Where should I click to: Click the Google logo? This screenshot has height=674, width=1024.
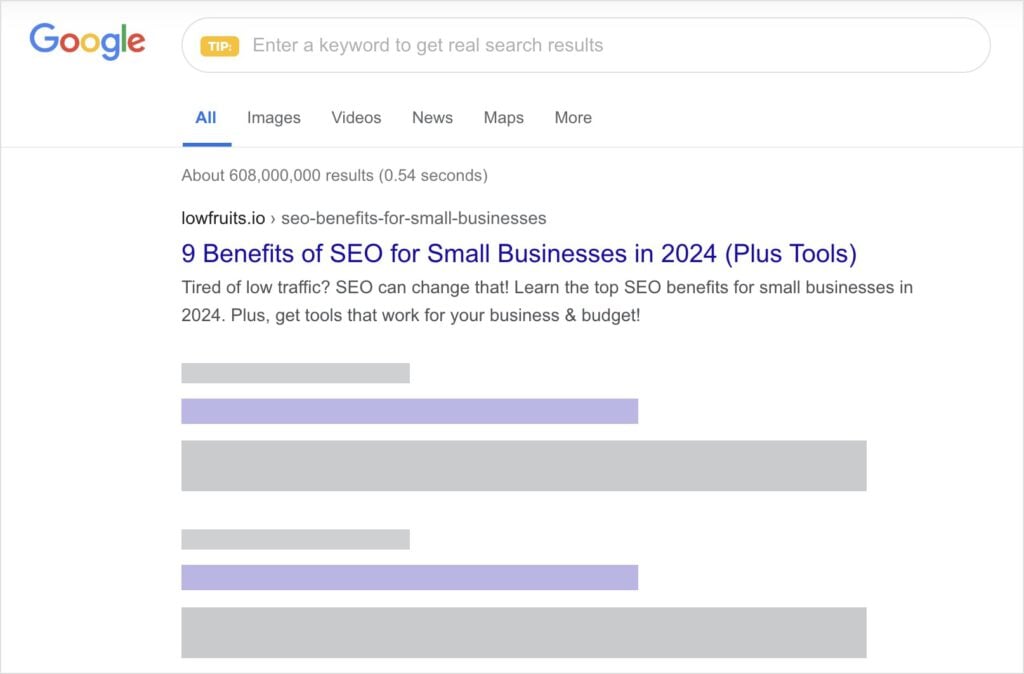tap(86, 41)
